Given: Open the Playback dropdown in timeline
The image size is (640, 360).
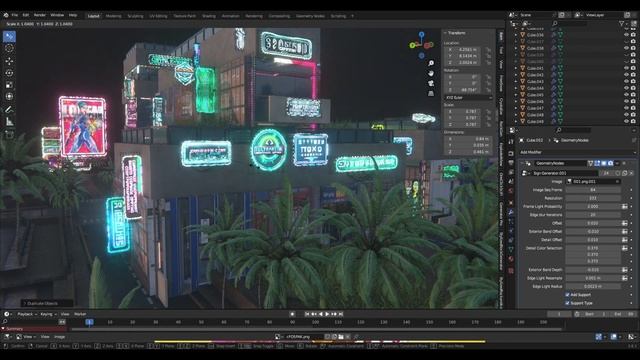Looking at the screenshot, I should click(x=27, y=314).
